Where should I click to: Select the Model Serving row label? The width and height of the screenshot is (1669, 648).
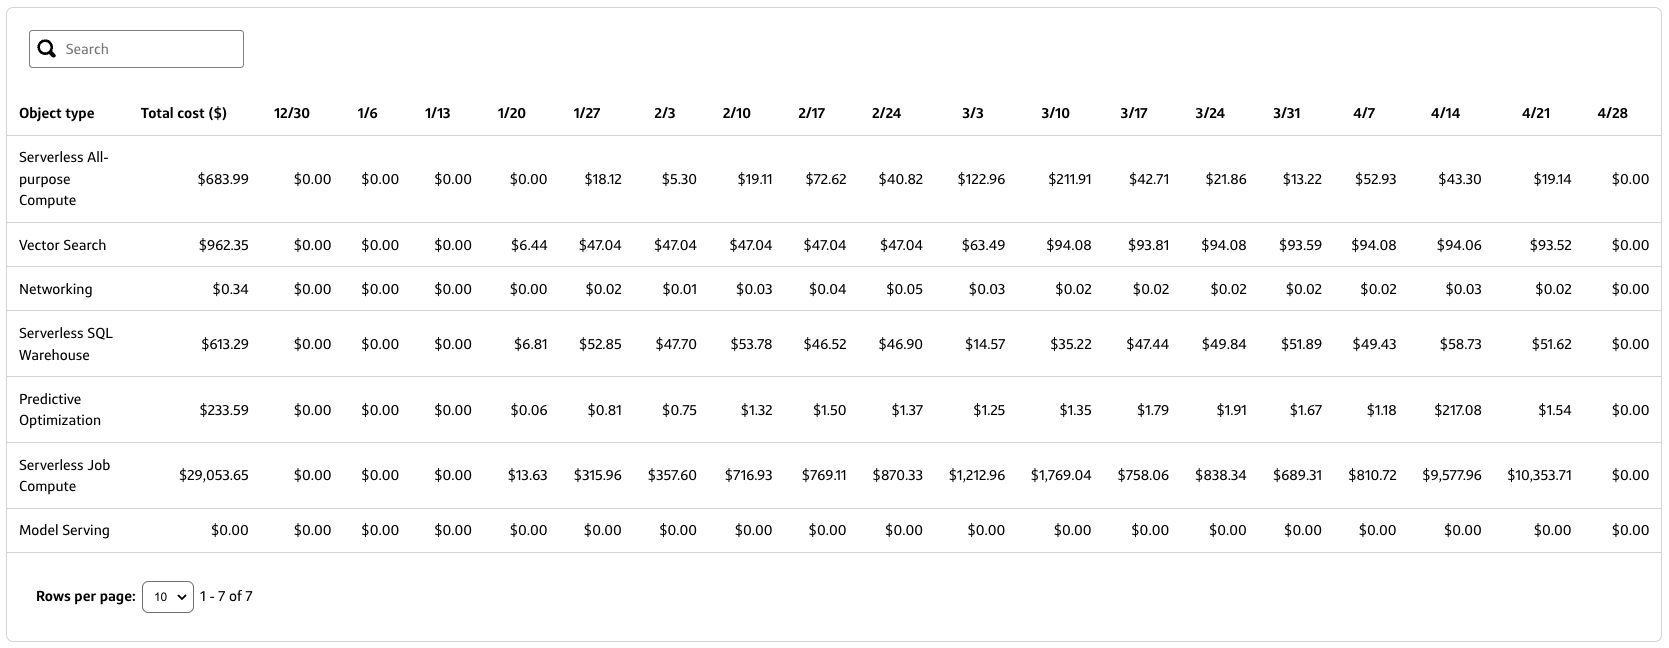[x=64, y=531]
